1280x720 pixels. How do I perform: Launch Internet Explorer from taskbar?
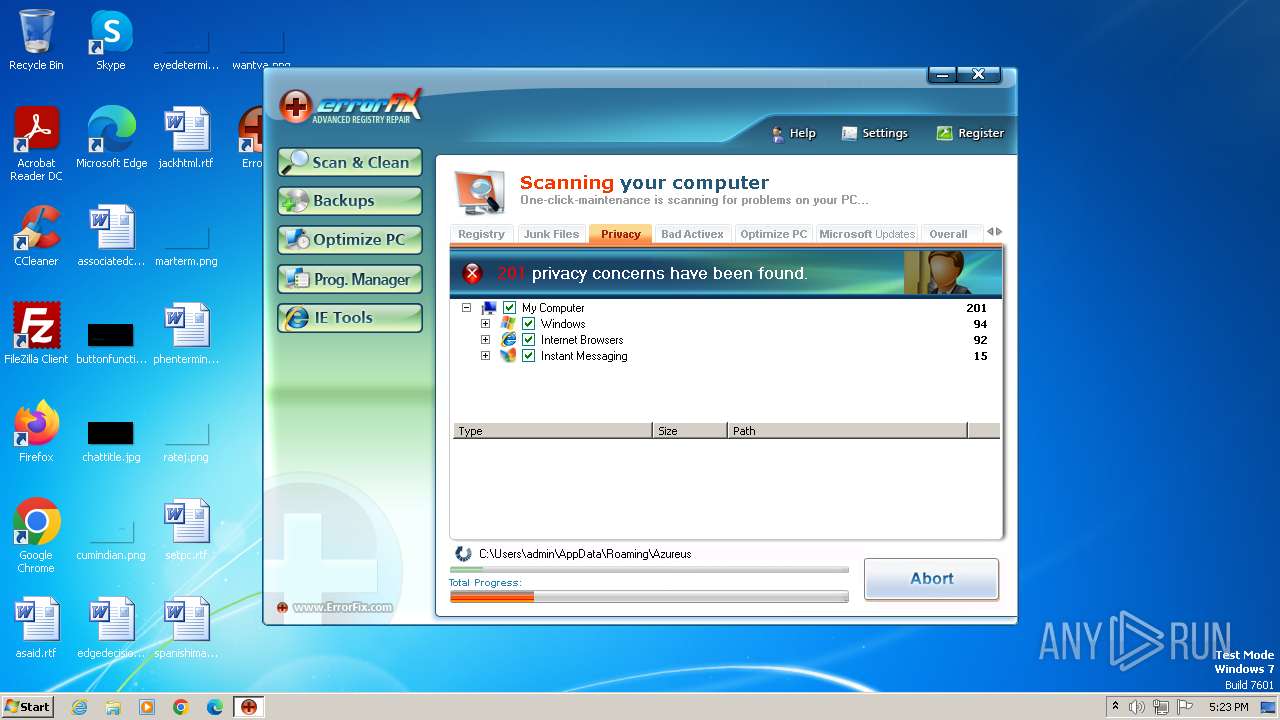point(80,707)
